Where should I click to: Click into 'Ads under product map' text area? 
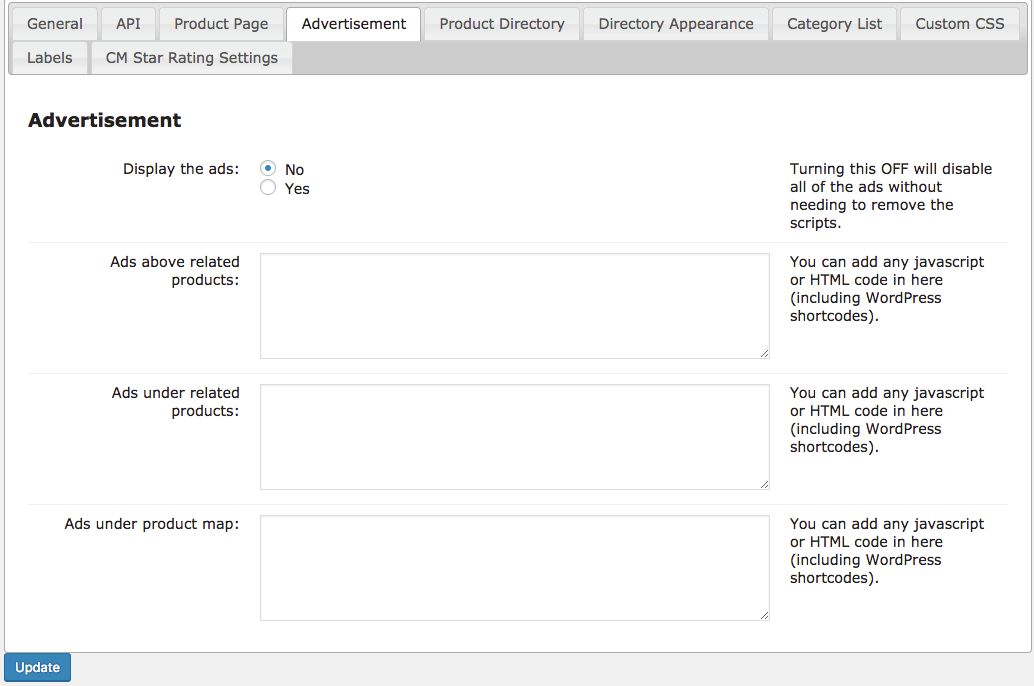[x=514, y=567]
